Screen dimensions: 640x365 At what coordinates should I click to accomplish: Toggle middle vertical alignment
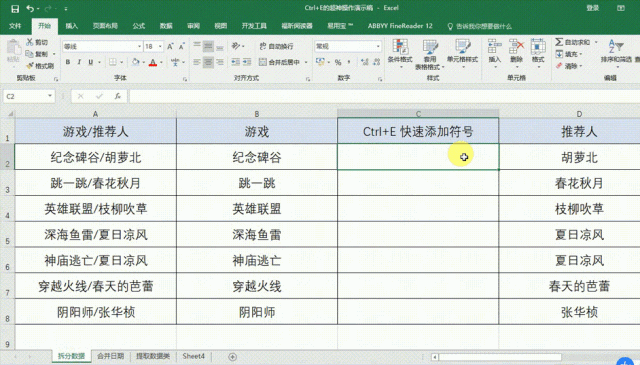click(x=208, y=46)
